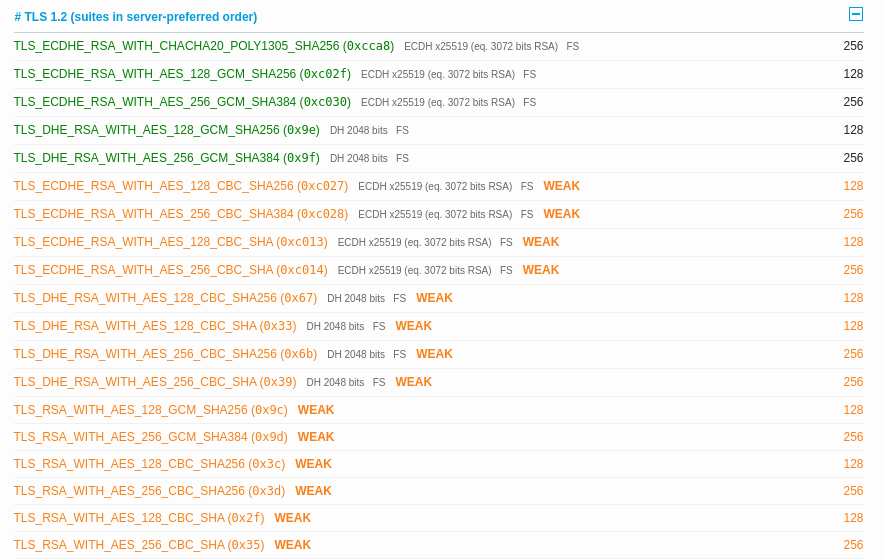Click the 256 bit value for suite 0x3d
885x559 pixels.
coord(852,491)
